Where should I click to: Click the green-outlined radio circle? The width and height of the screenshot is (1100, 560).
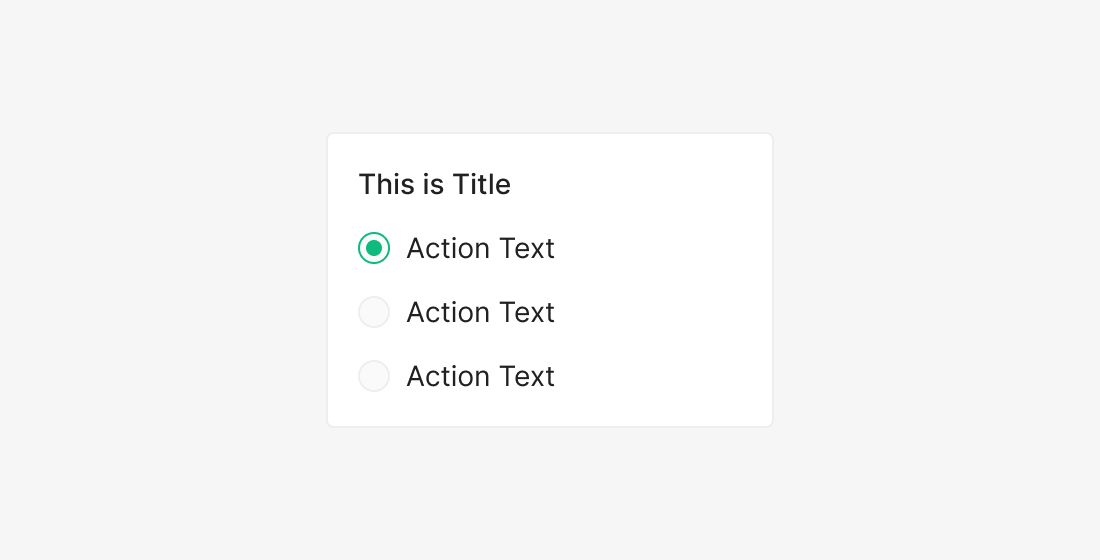point(374,248)
